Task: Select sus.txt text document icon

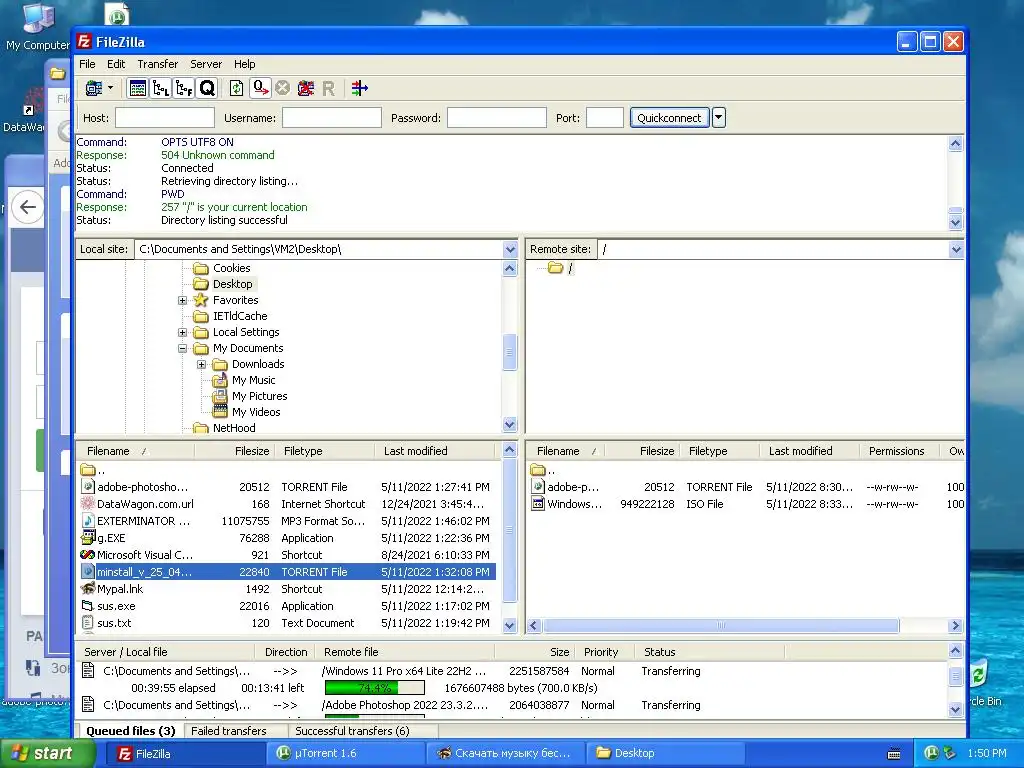Action: point(88,622)
